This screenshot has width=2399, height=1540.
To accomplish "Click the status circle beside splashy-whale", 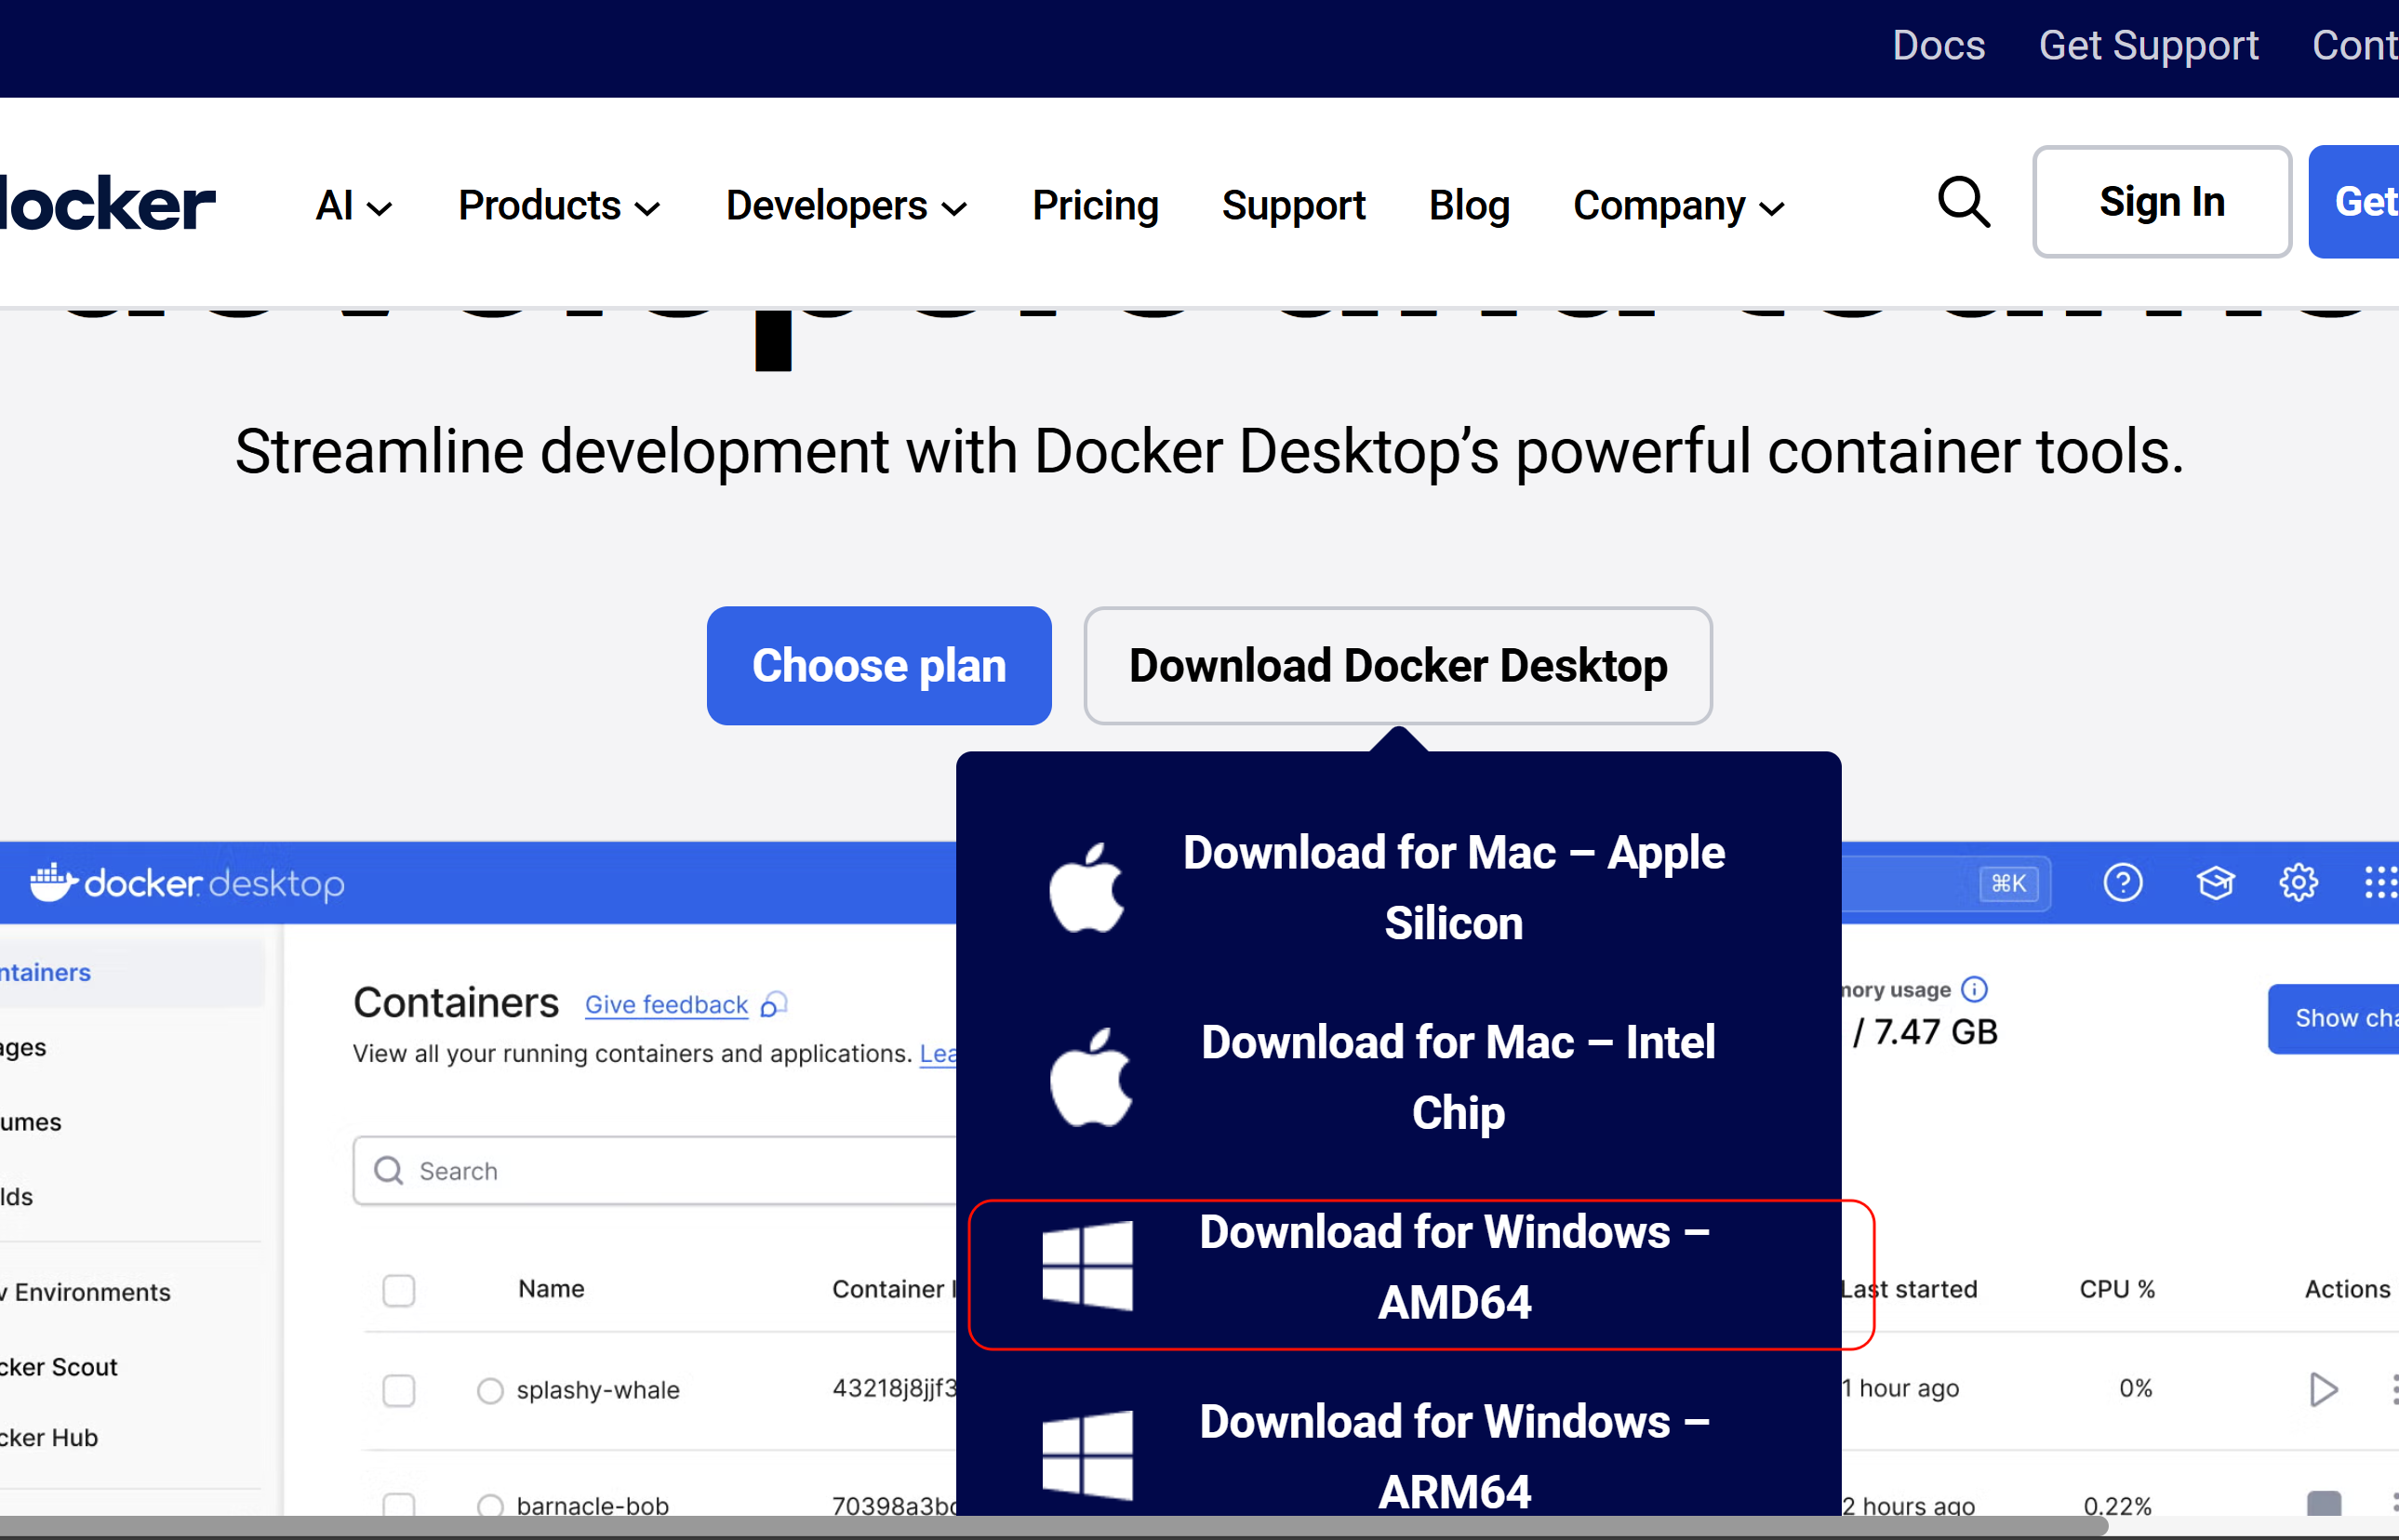I will point(490,1390).
